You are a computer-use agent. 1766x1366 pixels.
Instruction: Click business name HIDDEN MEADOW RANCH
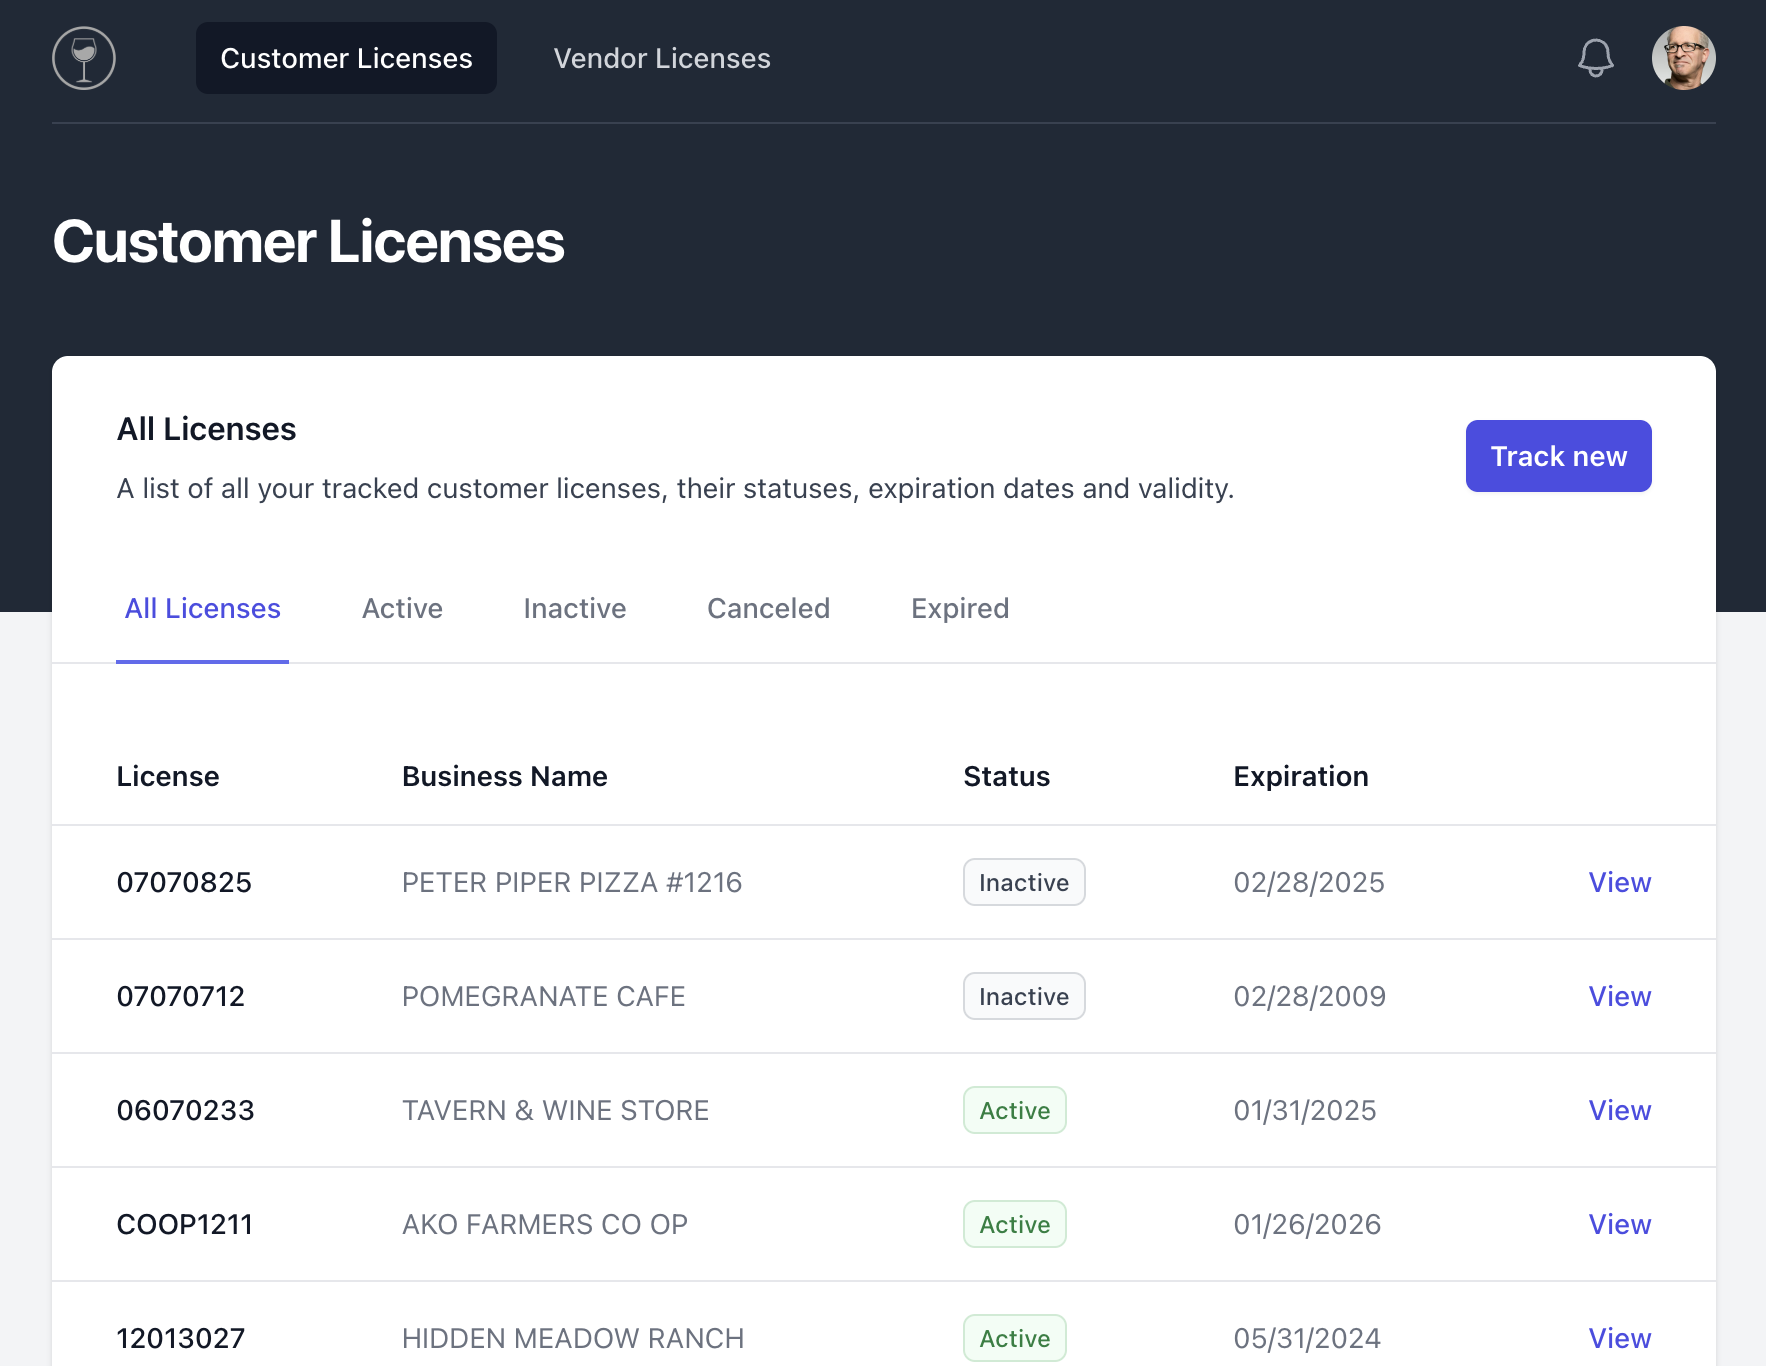pos(573,1338)
